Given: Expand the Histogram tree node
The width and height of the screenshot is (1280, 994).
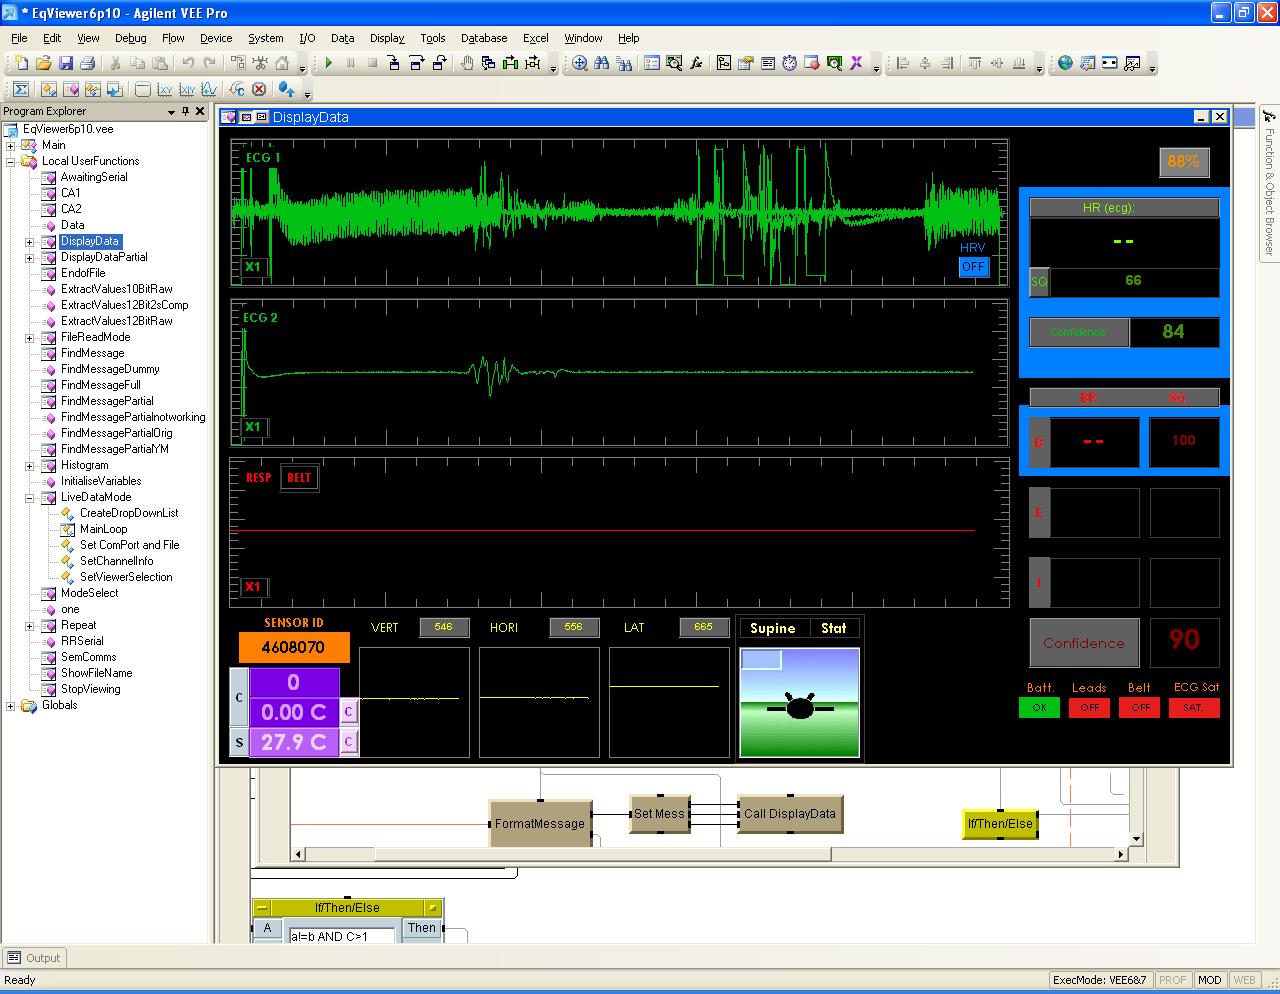Looking at the screenshot, I should coord(30,465).
